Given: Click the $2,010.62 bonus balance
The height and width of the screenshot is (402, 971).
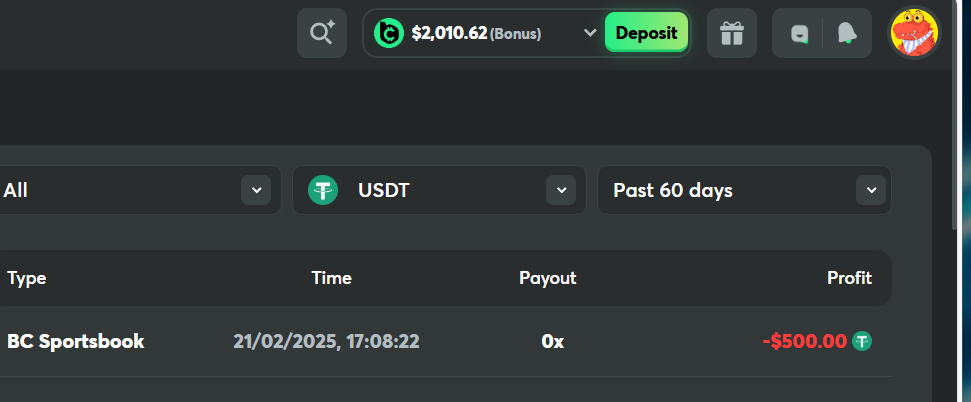Looking at the screenshot, I should [449, 34].
